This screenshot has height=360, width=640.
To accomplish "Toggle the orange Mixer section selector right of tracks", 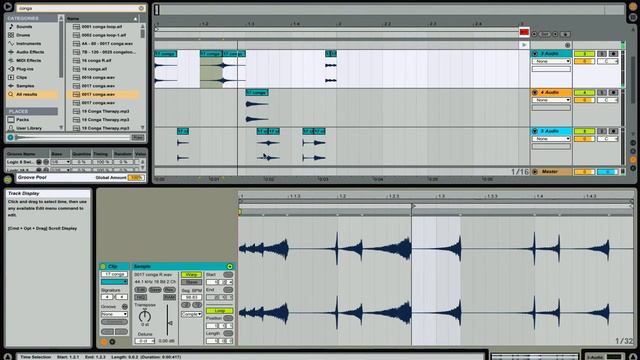I will coord(633,160).
